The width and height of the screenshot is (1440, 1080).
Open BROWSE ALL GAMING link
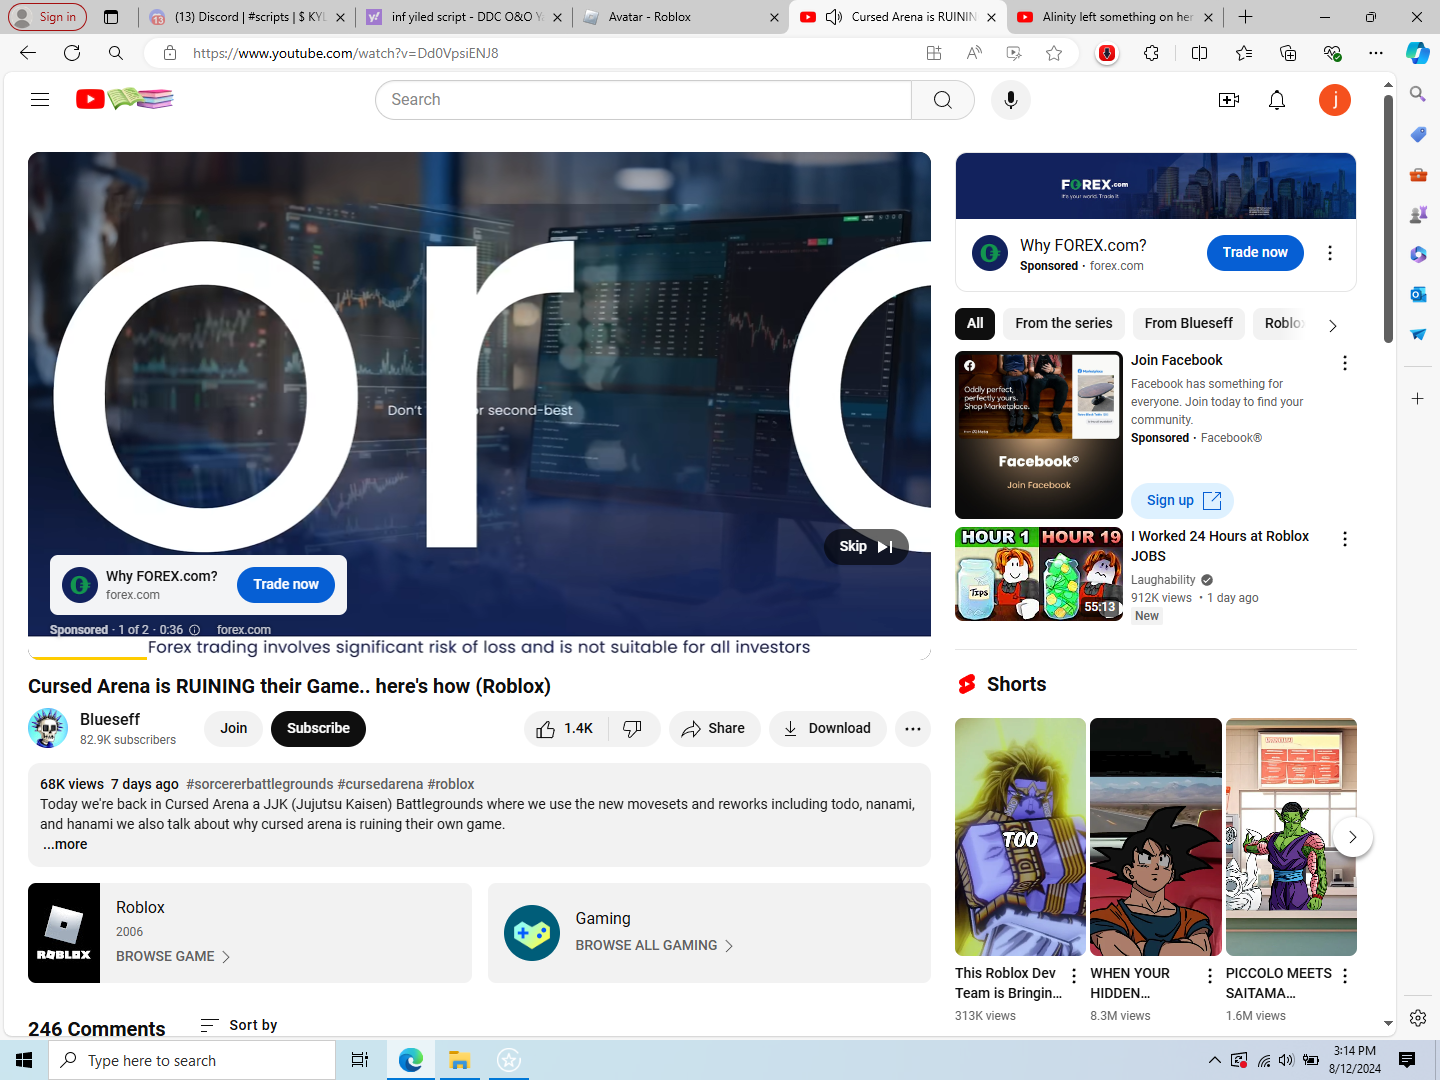pos(654,946)
